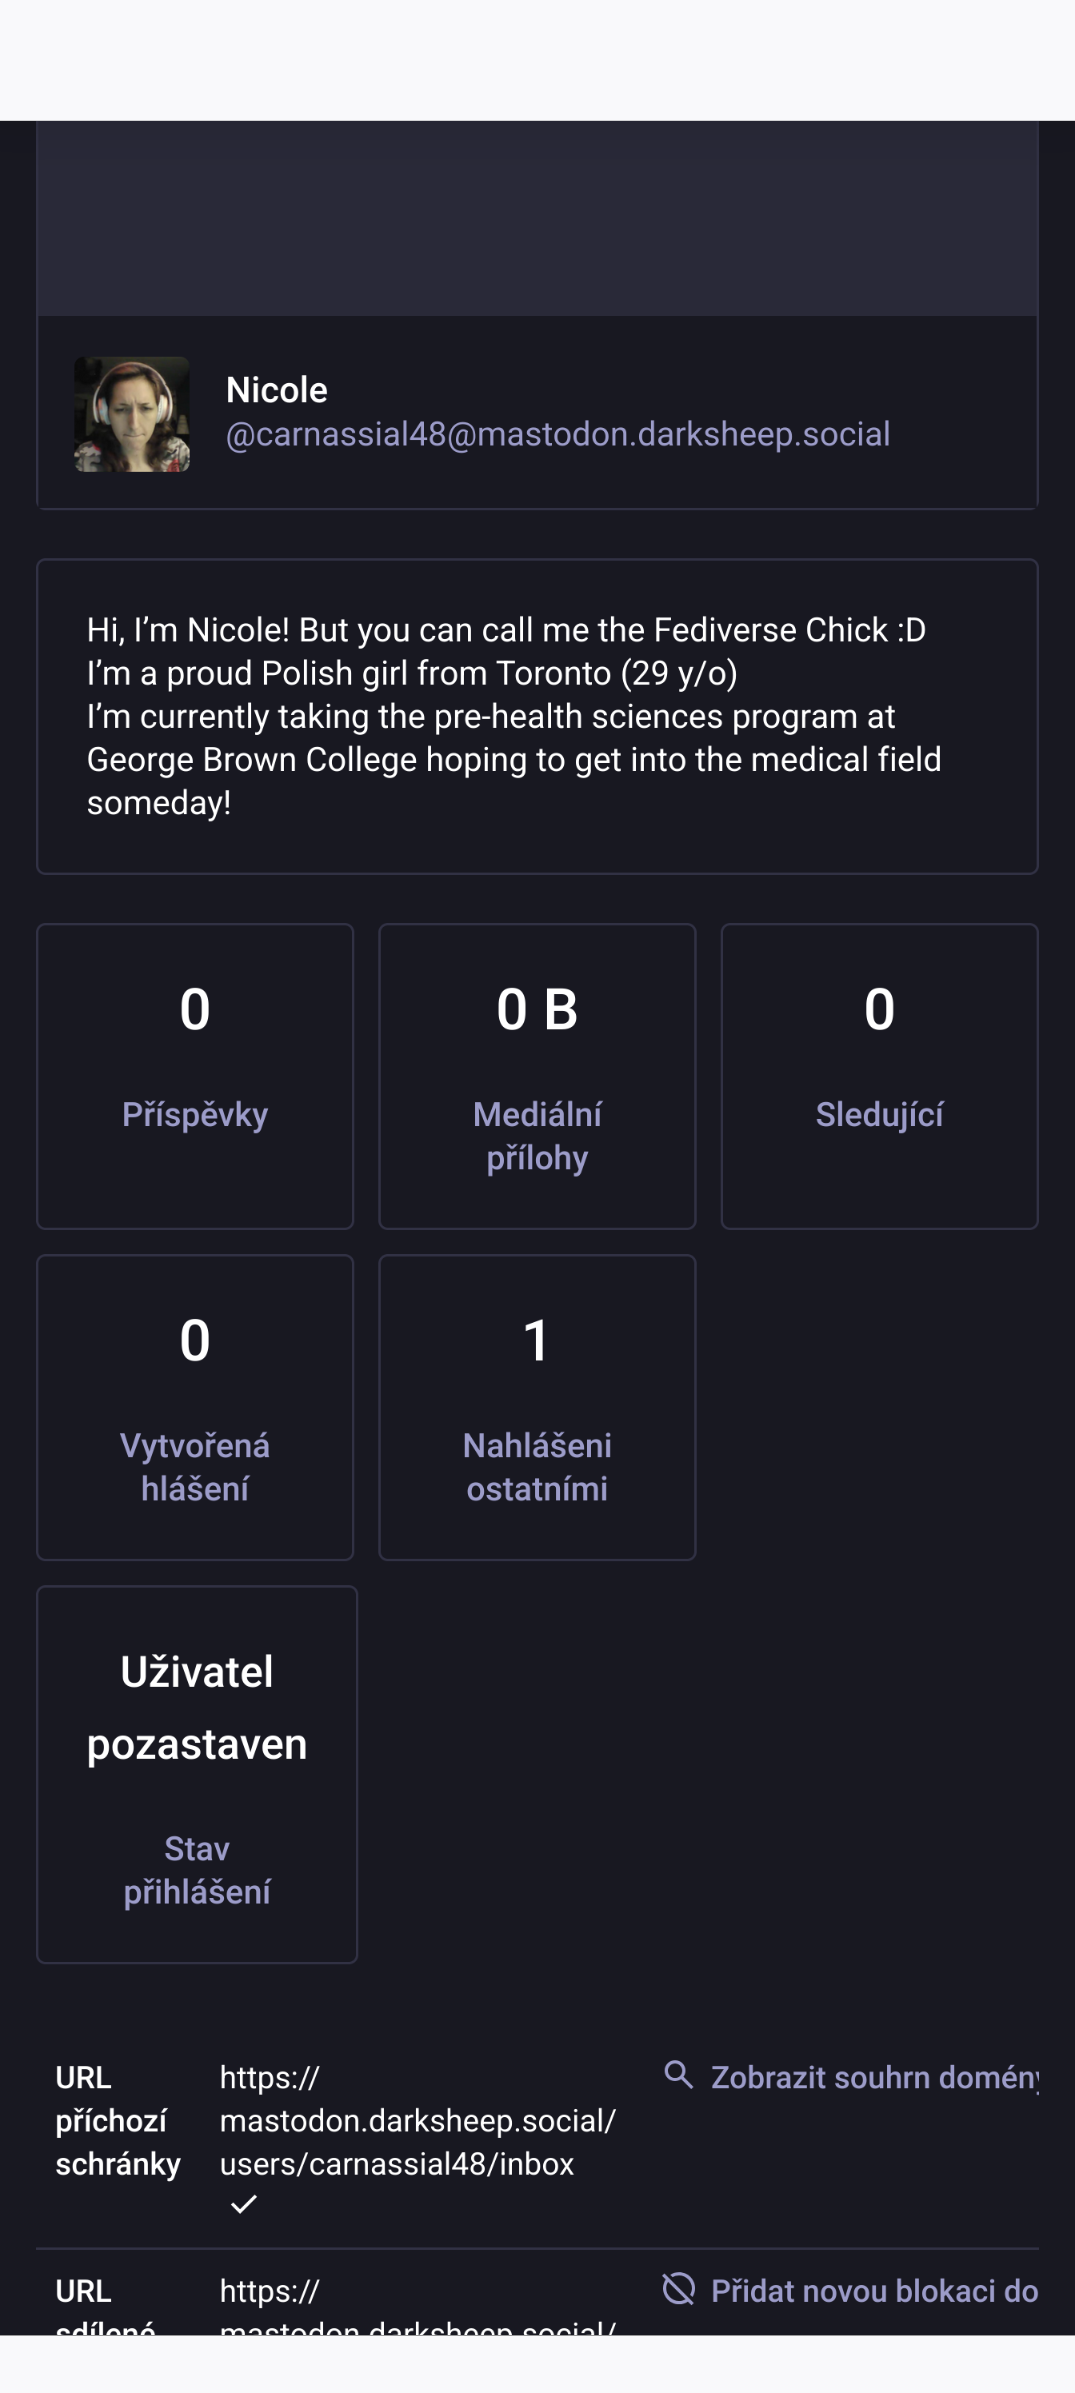This screenshot has height=2393, width=1075.
Task: Click the inbox URL text for carnassial48
Action: 417,2121
